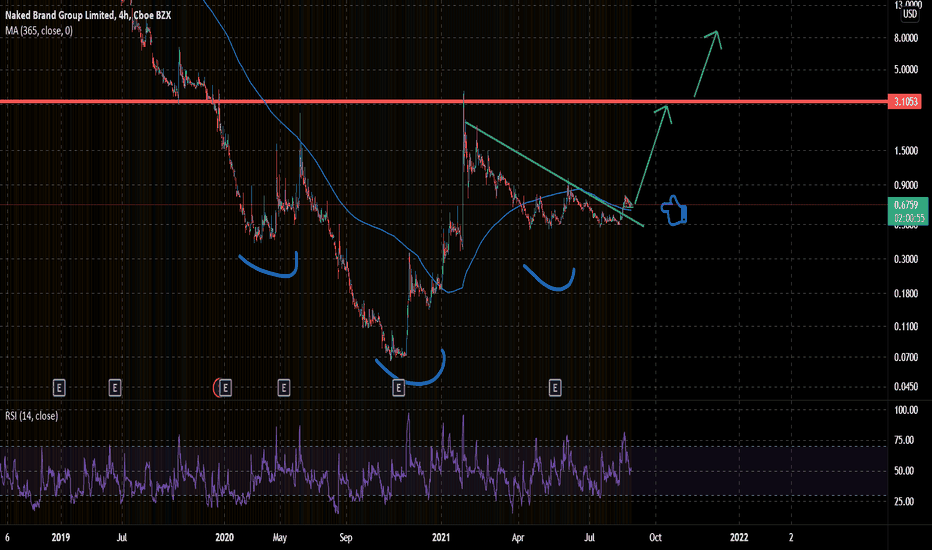The height and width of the screenshot is (550, 932).
Task: Click the May label on time axis
Action: coord(279,538)
